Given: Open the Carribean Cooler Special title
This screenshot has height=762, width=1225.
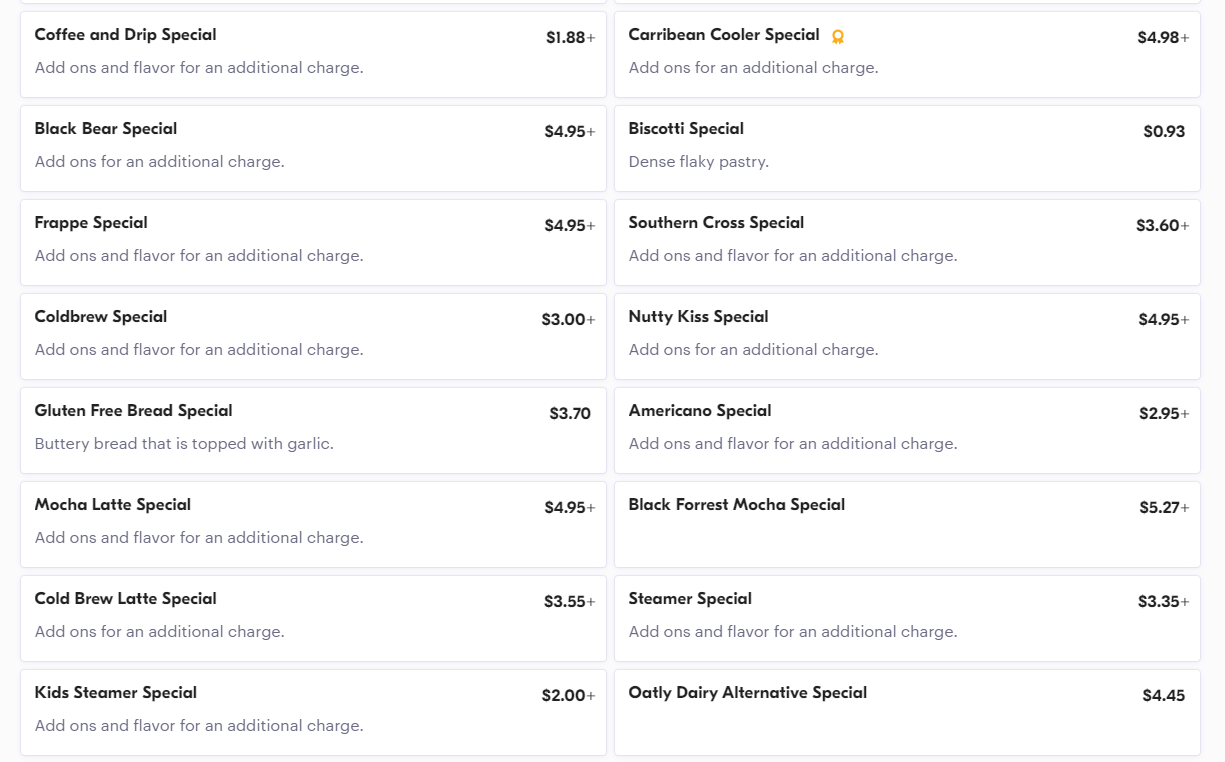Looking at the screenshot, I should pos(723,35).
